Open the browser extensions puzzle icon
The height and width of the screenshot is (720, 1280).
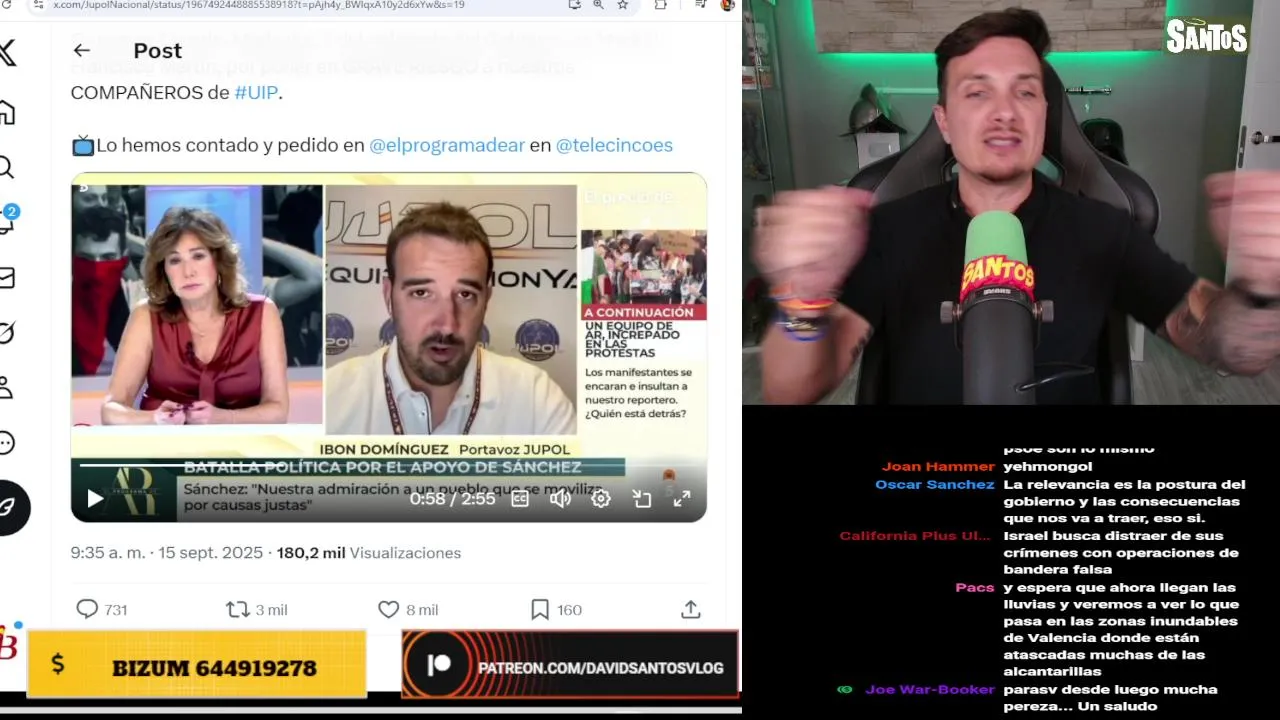pos(661,5)
